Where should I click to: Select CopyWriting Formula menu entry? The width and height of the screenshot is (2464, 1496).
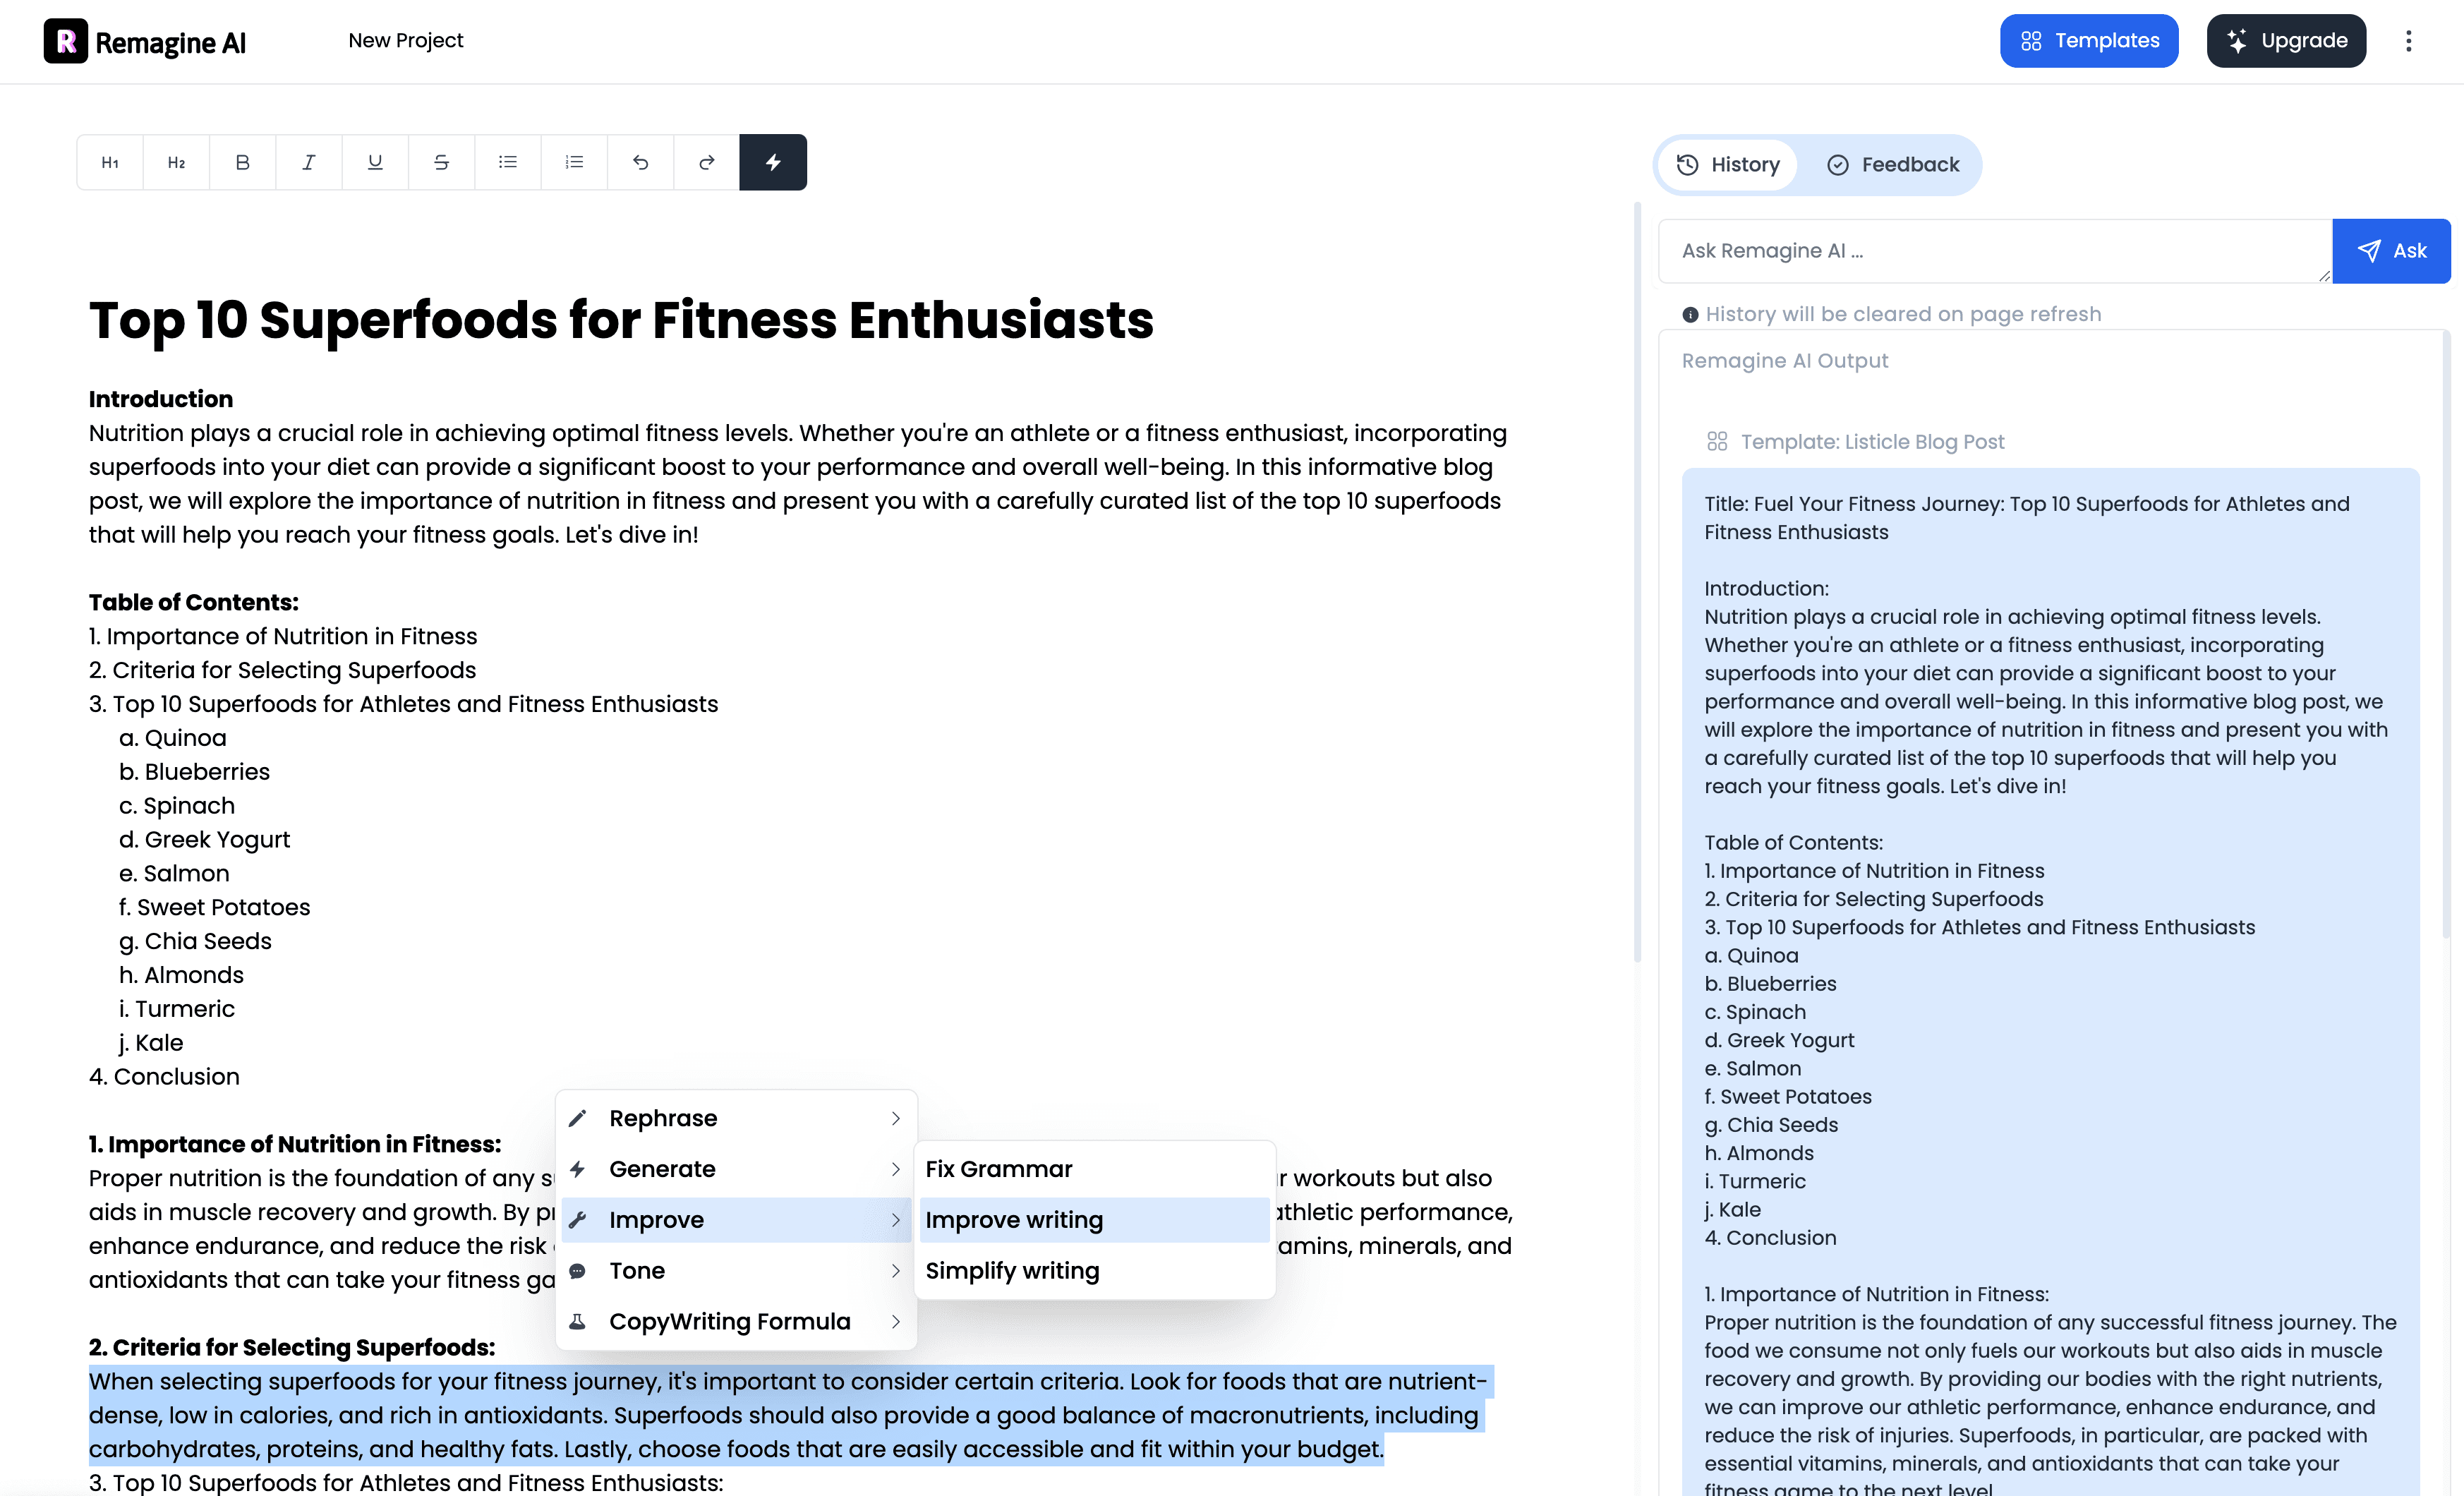point(736,1322)
